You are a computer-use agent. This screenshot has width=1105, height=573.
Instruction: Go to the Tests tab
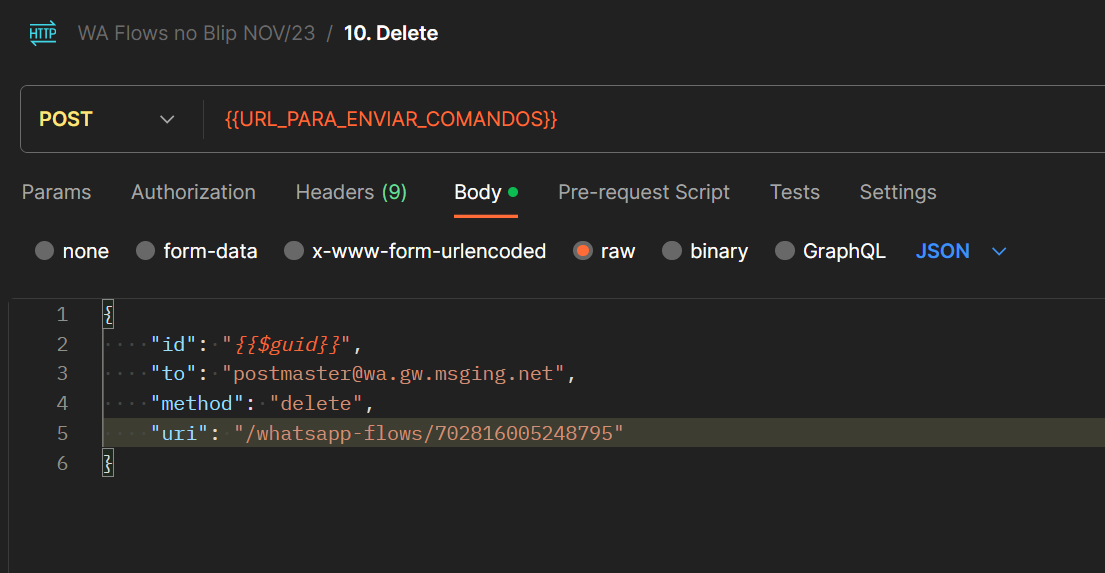(x=794, y=192)
